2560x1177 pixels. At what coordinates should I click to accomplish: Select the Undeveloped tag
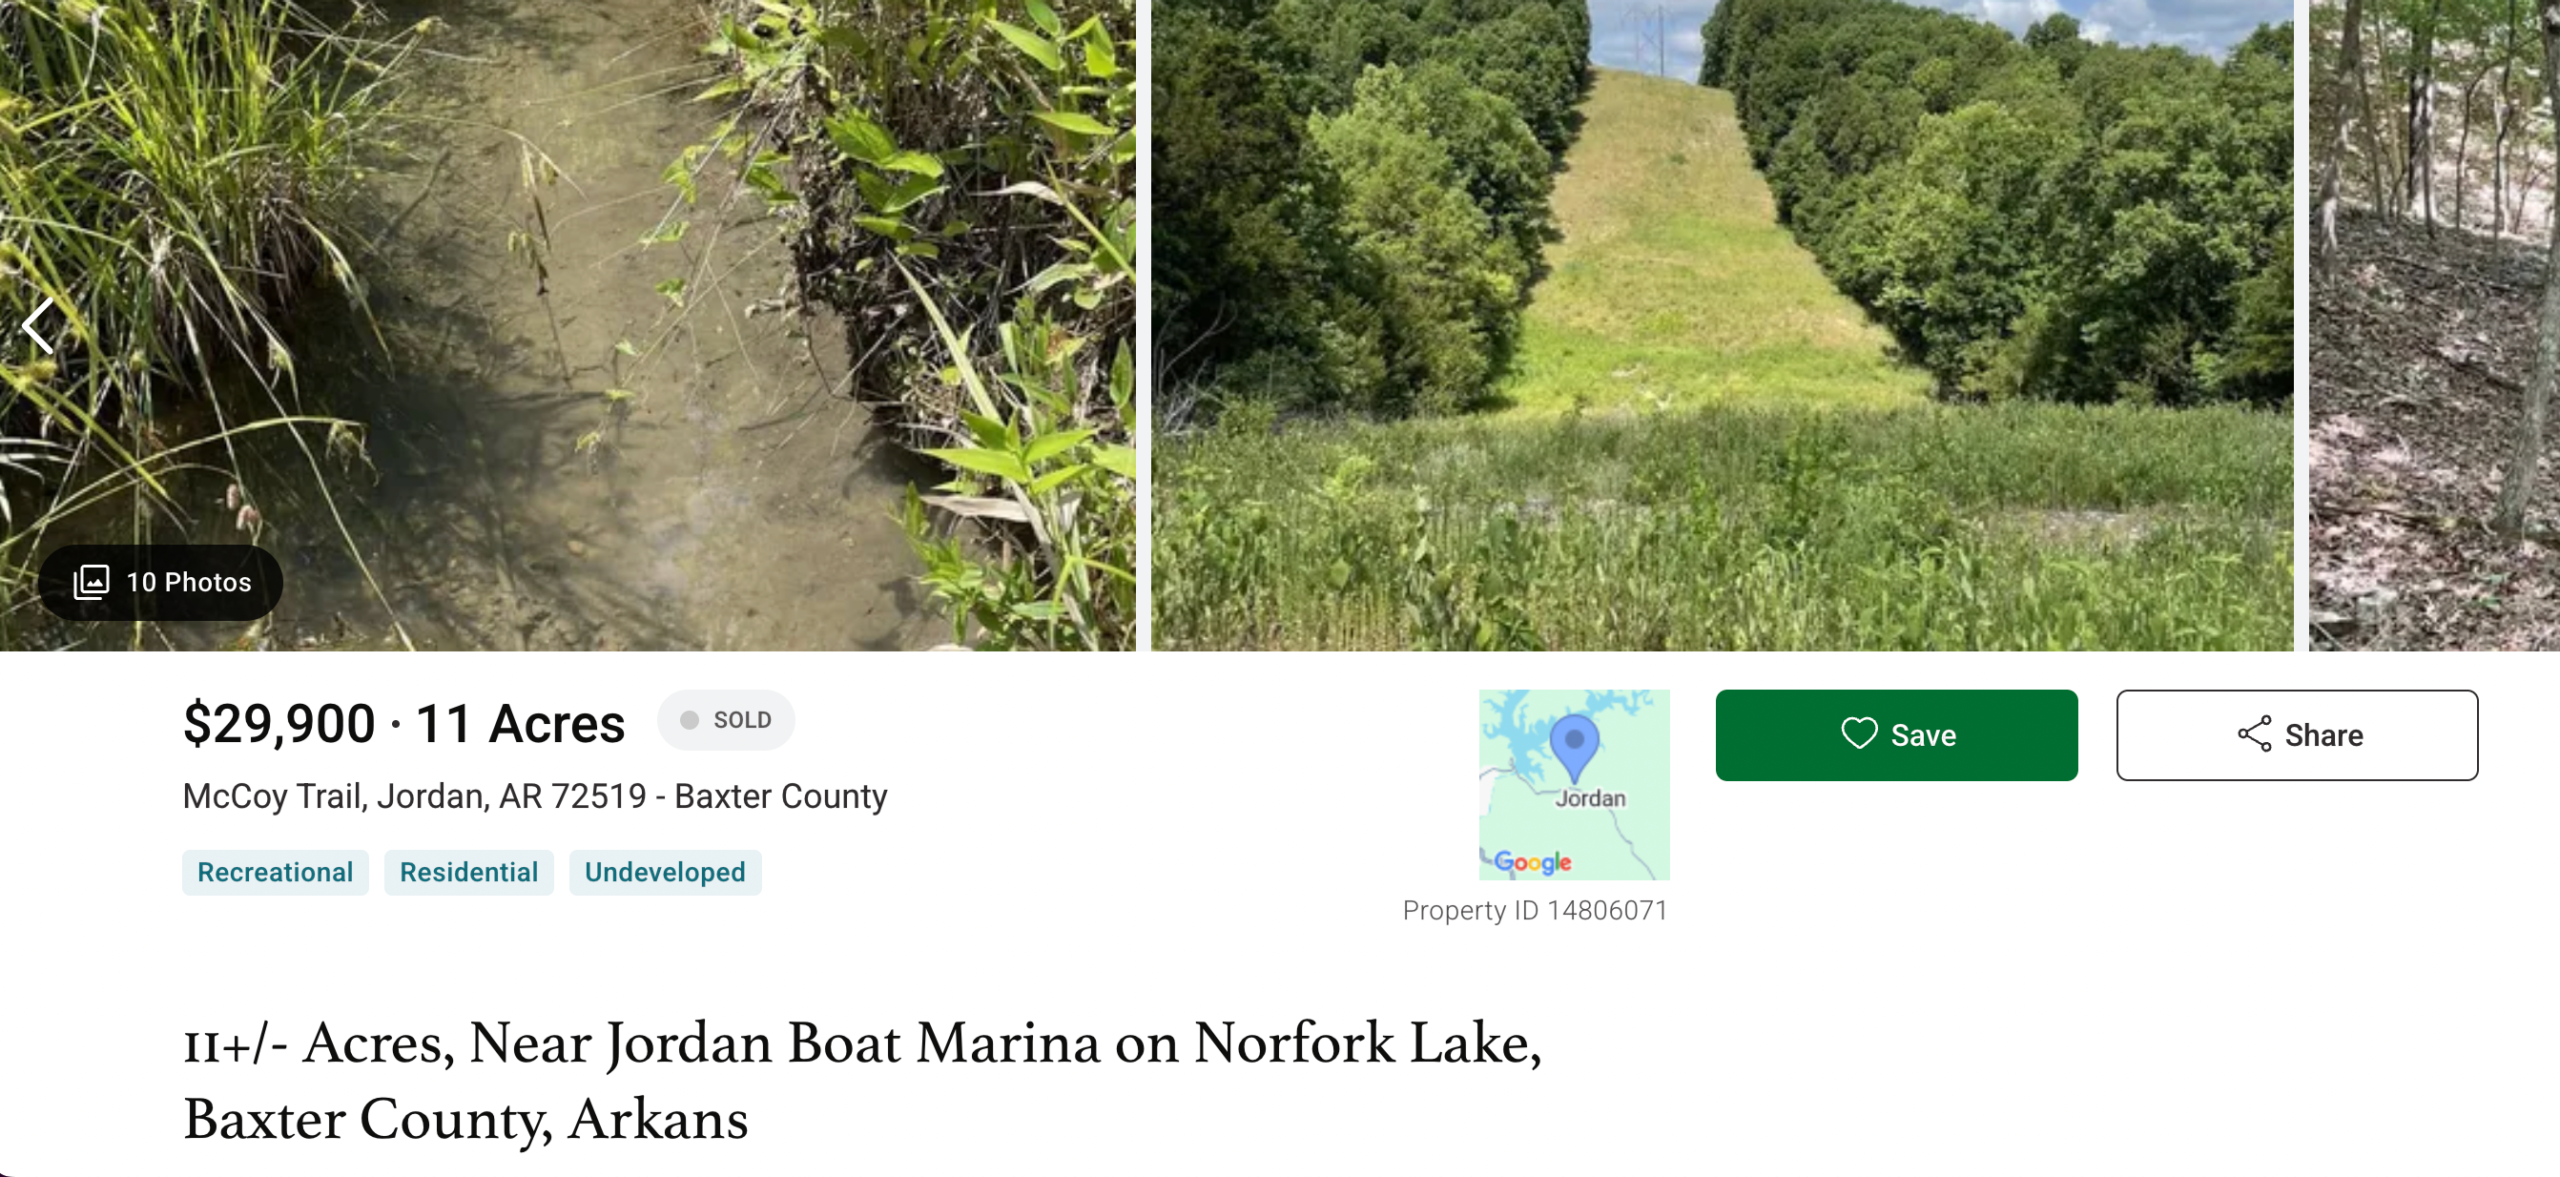665,872
